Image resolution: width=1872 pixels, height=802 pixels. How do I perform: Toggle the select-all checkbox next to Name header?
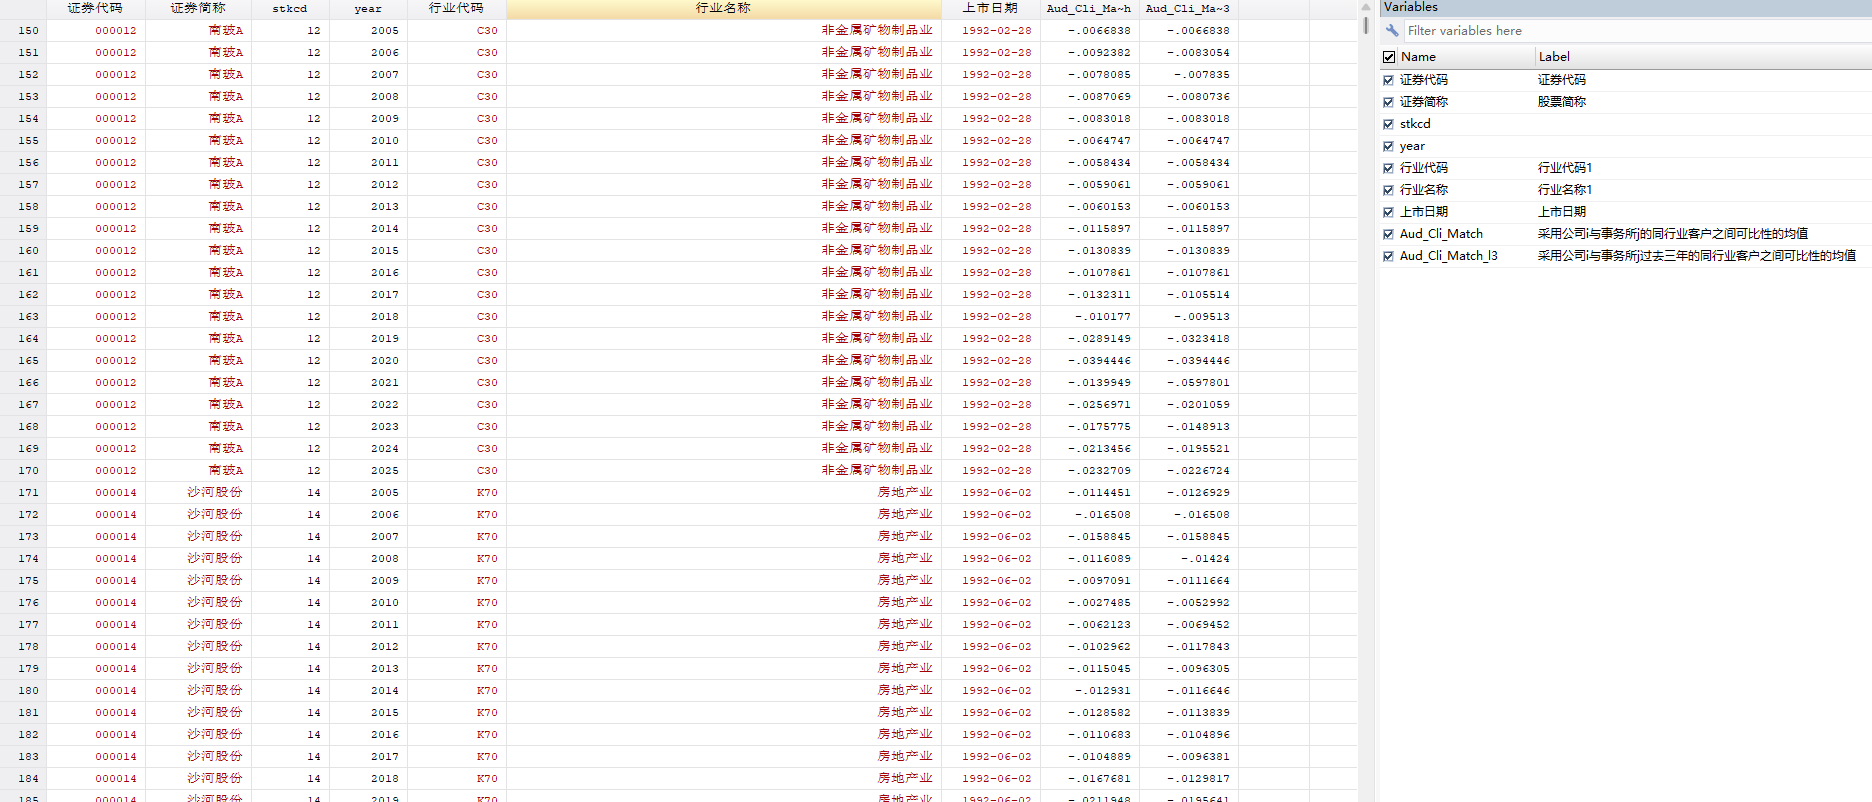tap(1389, 57)
